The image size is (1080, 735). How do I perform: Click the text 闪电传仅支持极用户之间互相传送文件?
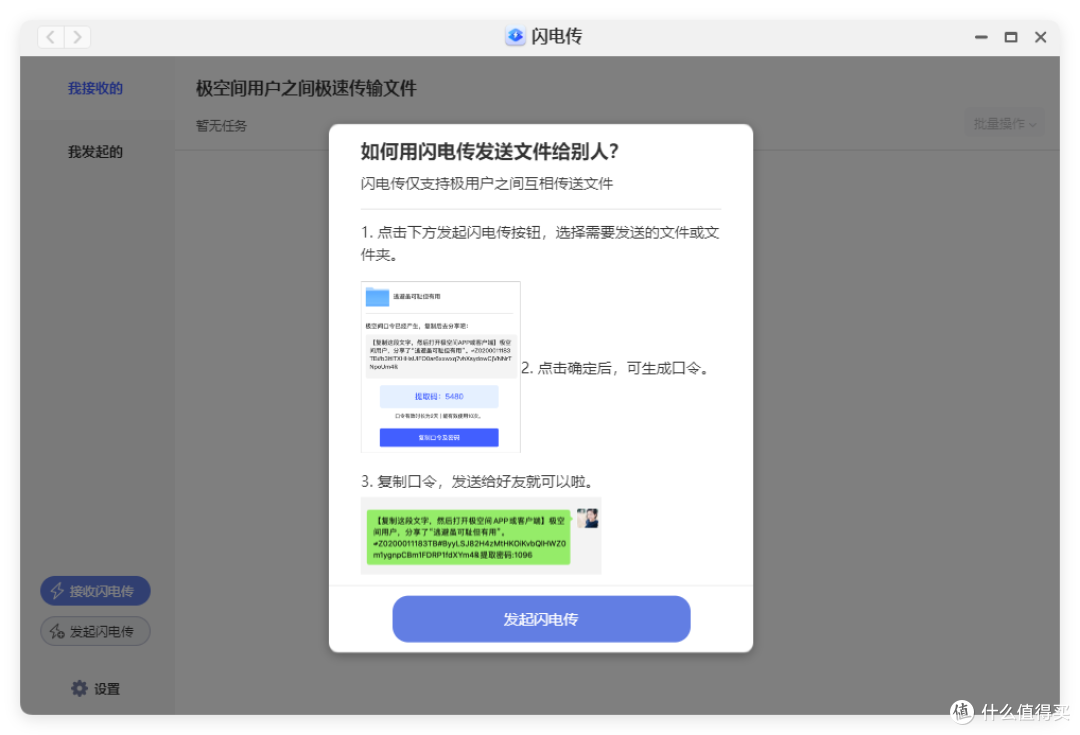click(x=487, y=183)
